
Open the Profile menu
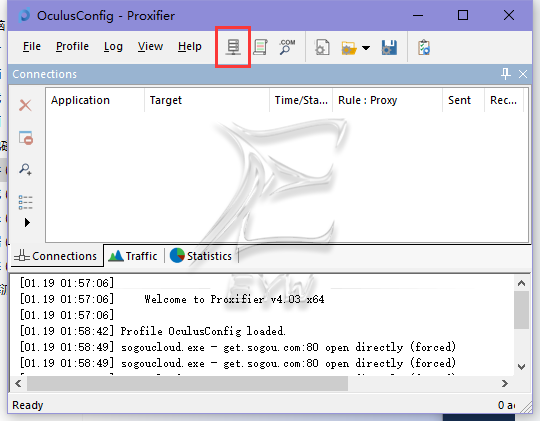(x=72, y=46)
